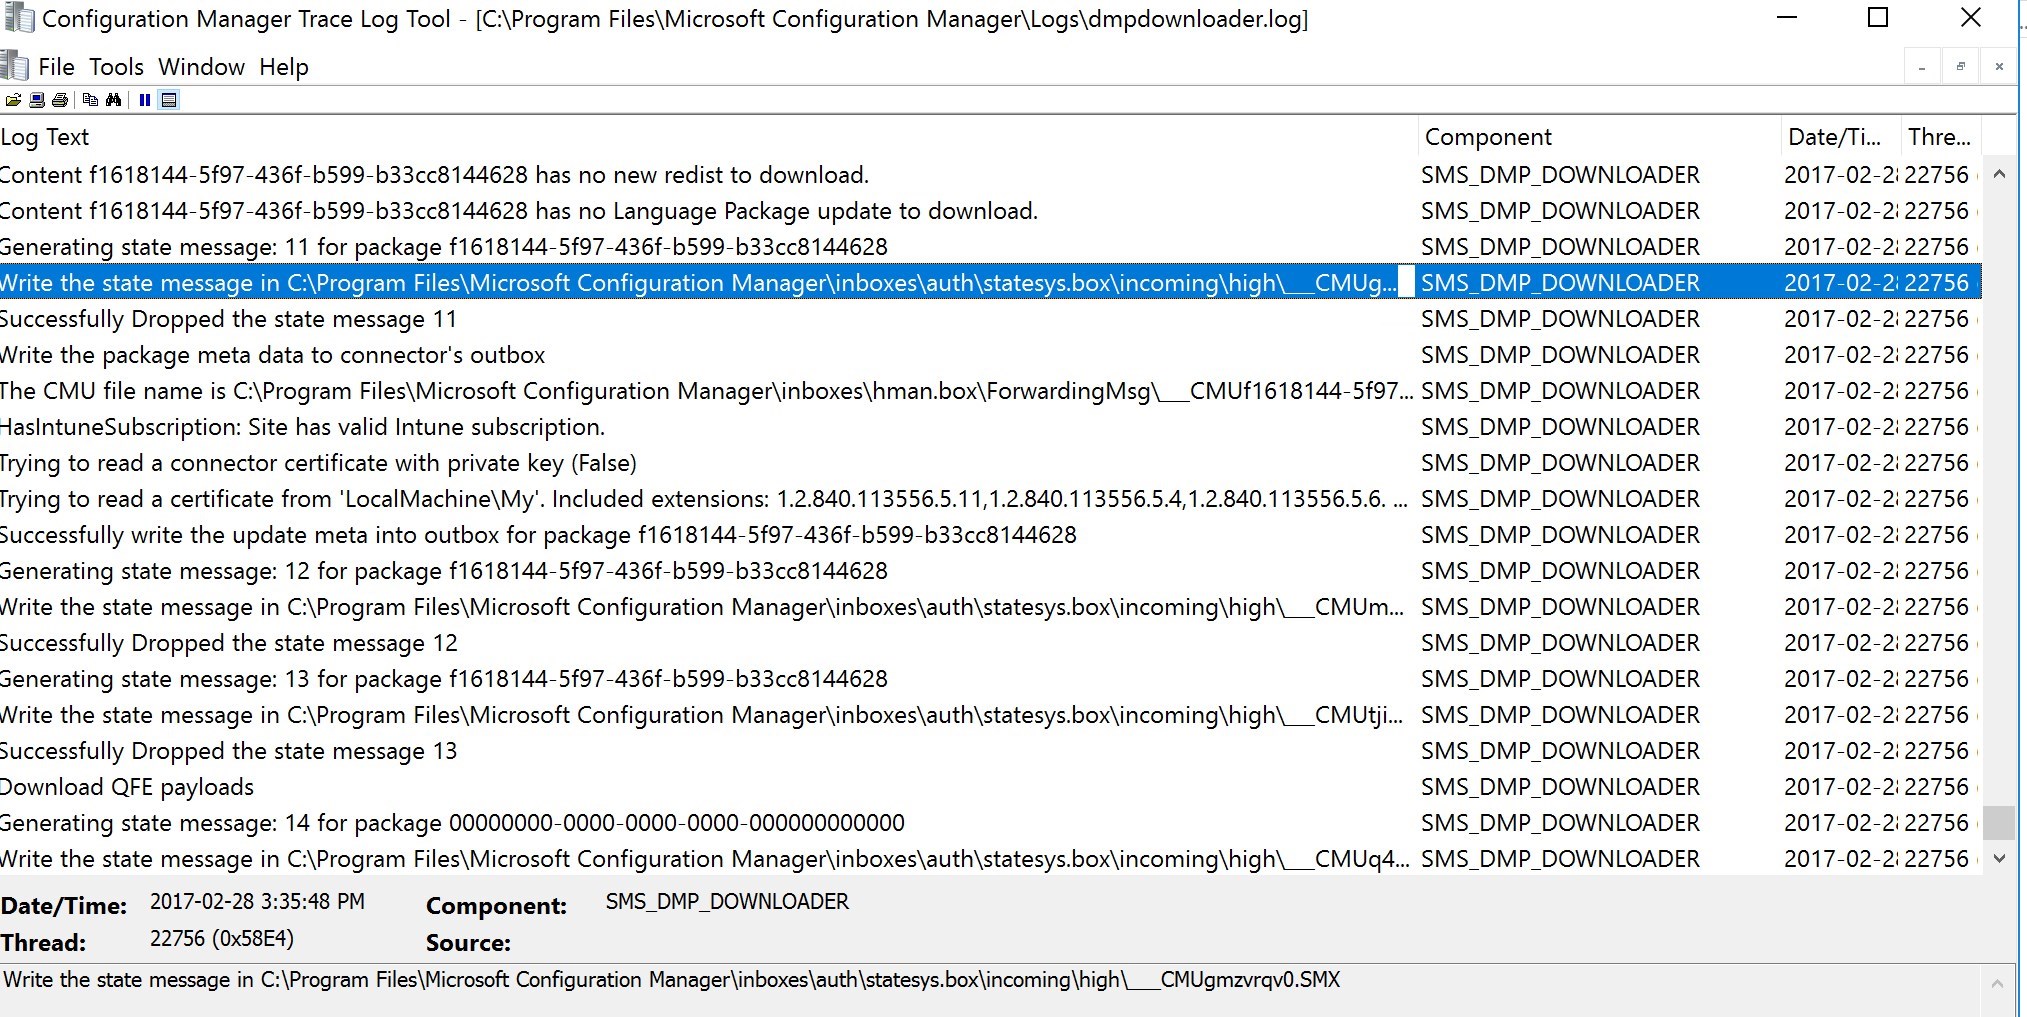Select row 'has no Language Package update to download'
The image size is (2027, 1017).
coord(990,211)
